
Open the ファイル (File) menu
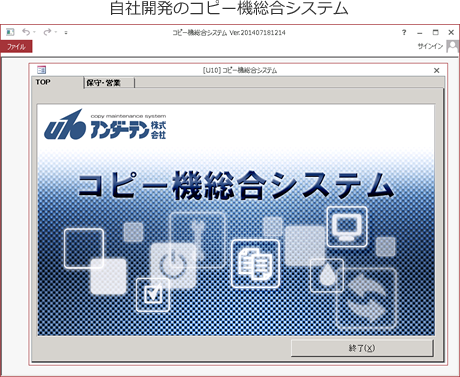point(16,46)
